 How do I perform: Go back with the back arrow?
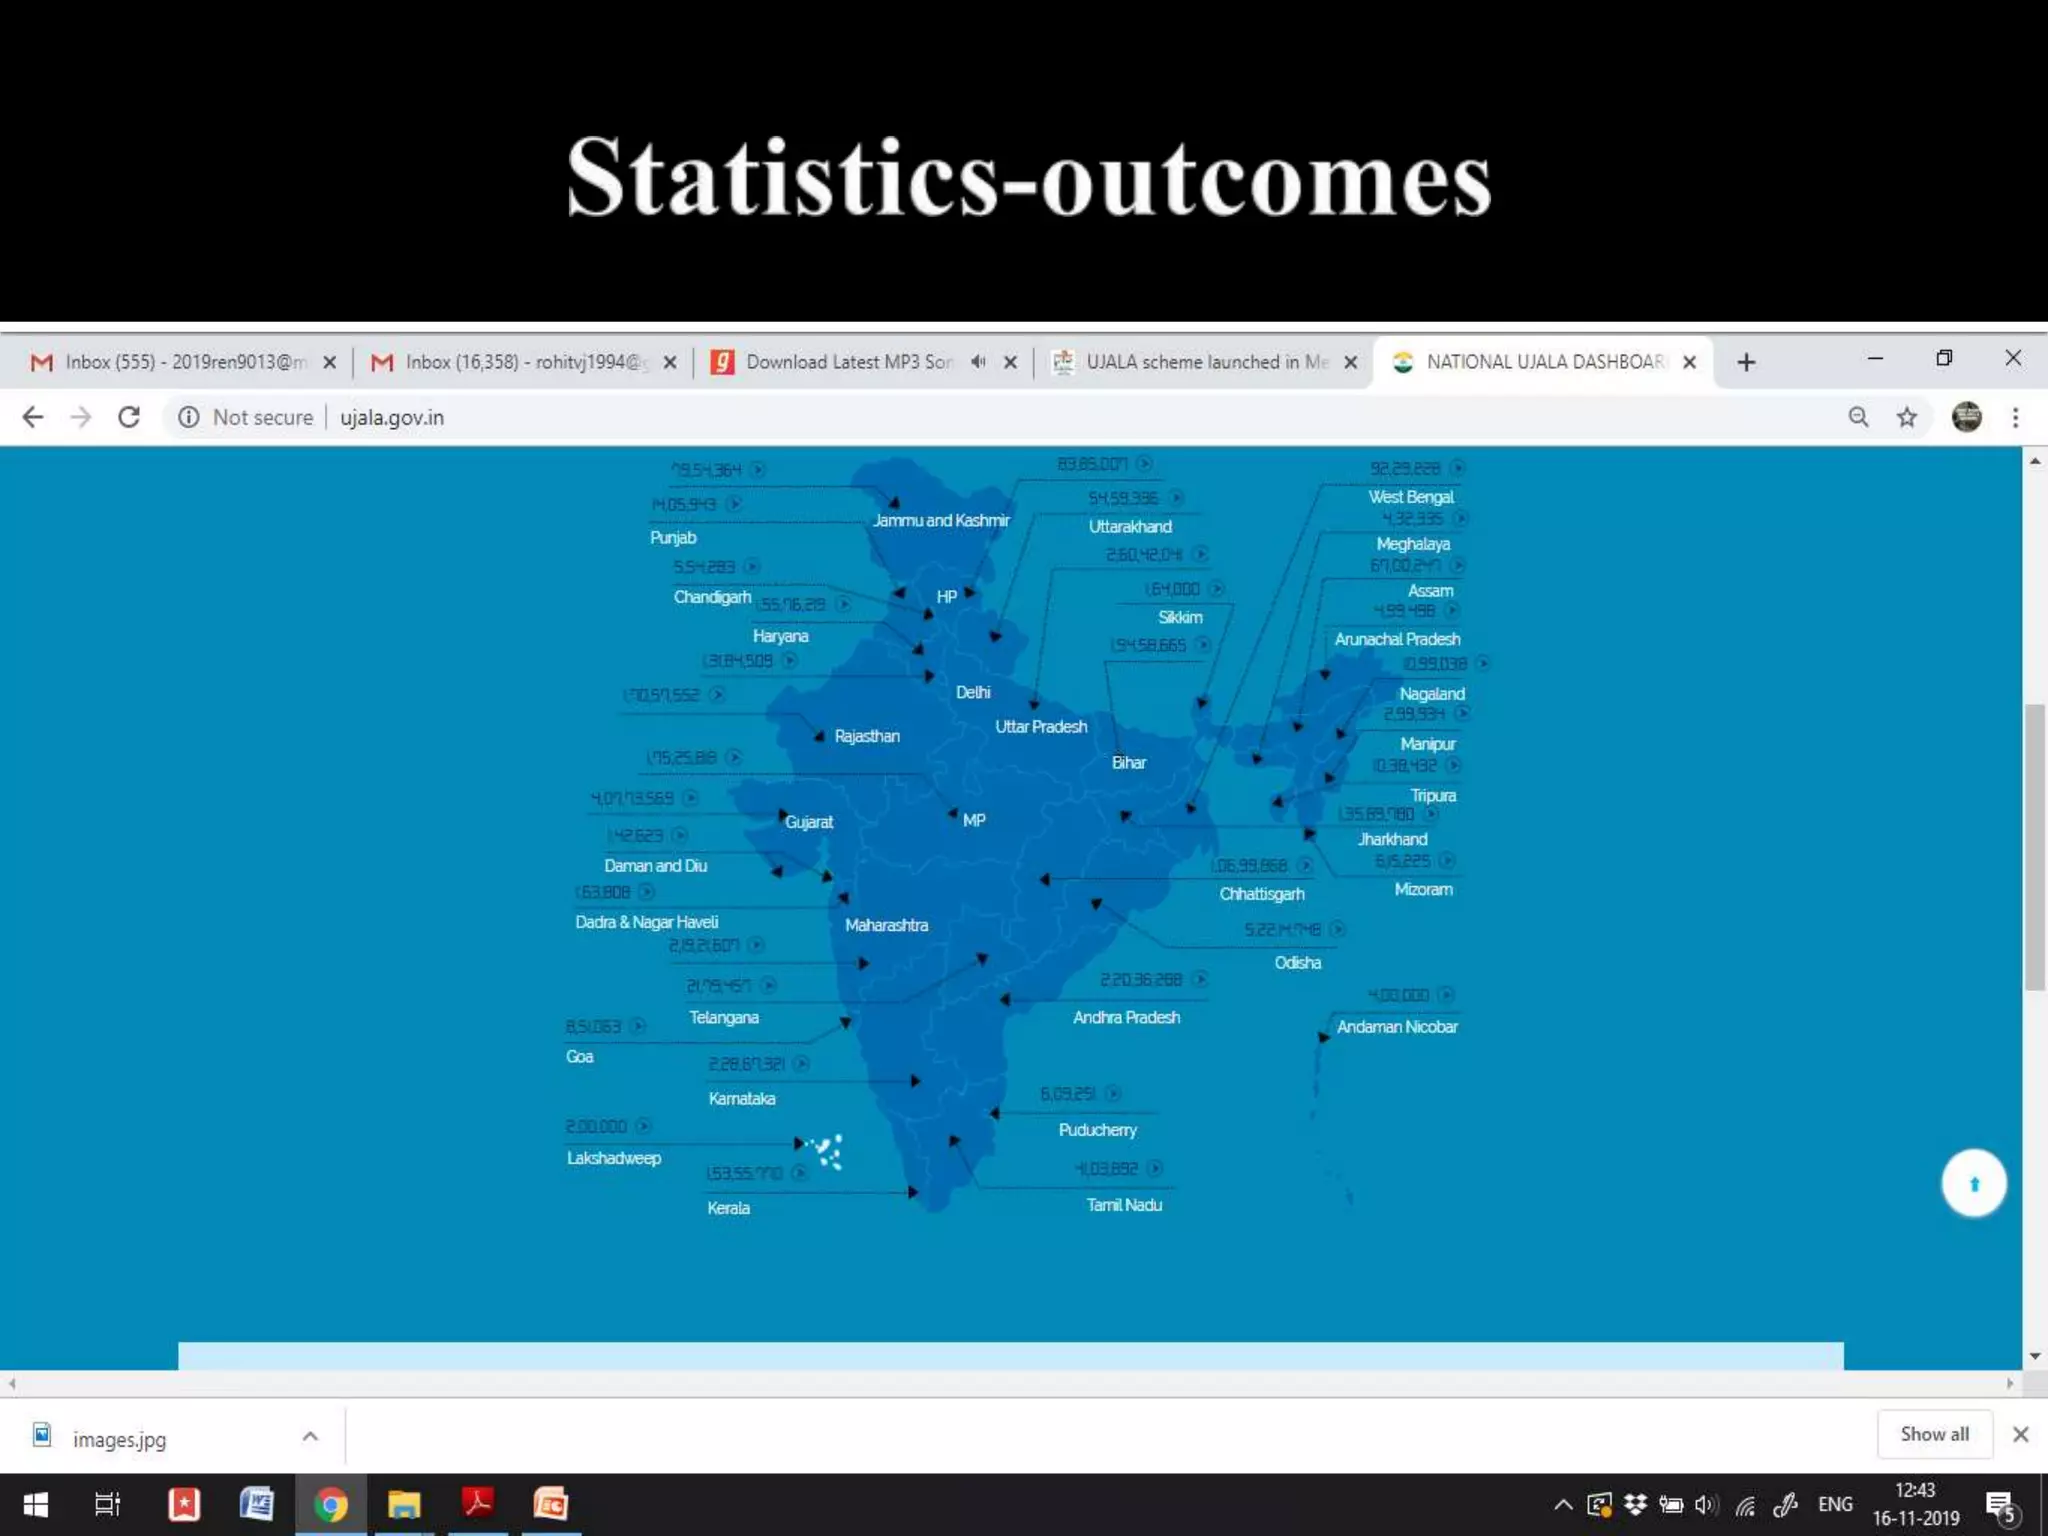pos(33,417)
